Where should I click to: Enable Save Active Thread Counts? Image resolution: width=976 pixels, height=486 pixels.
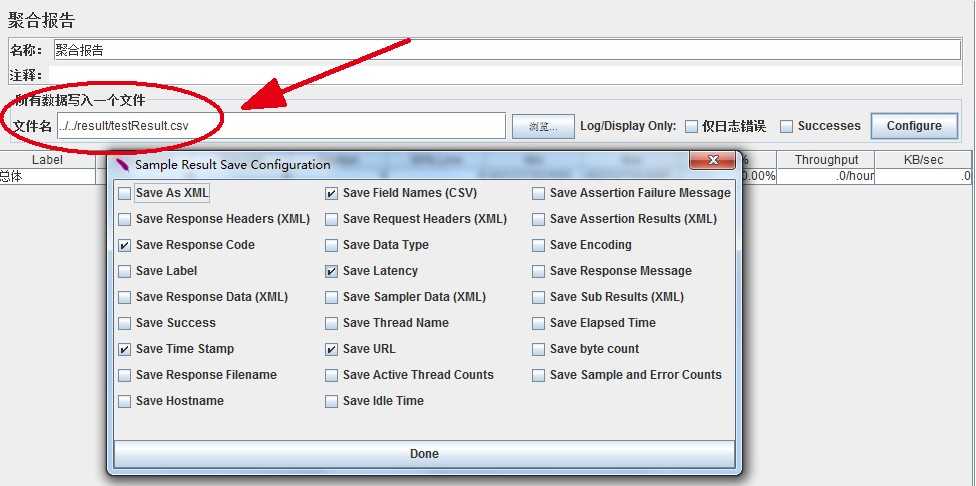click(332, 376)
